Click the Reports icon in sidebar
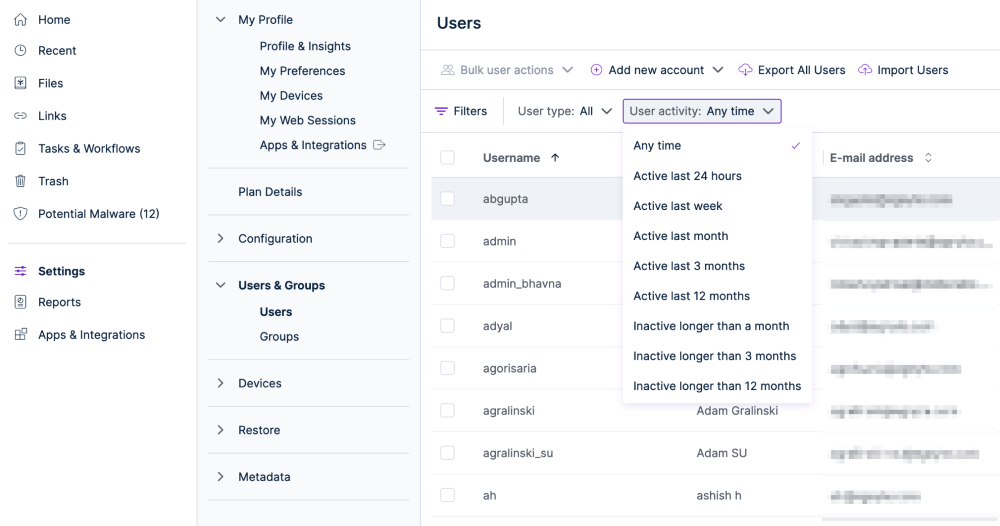The height and width of the screenshot is (526, 1000). point(20,302)
